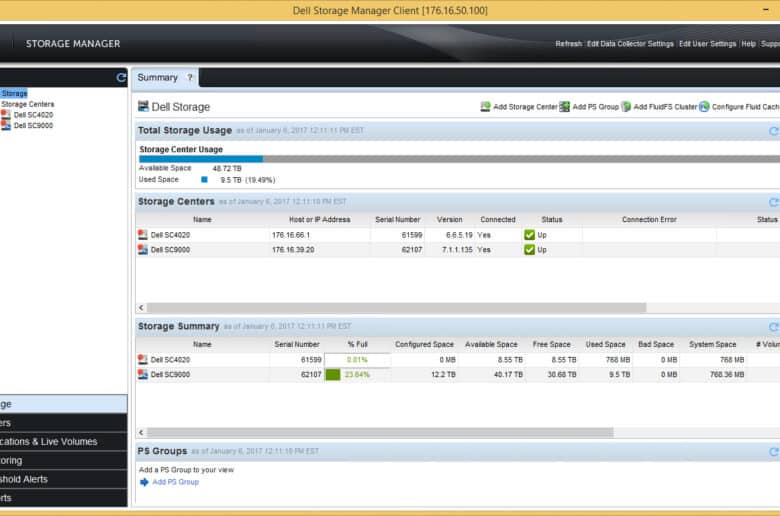Sort Storage Summary by Available Space
This screenshot has width=780, height=516.
[491, 344]
